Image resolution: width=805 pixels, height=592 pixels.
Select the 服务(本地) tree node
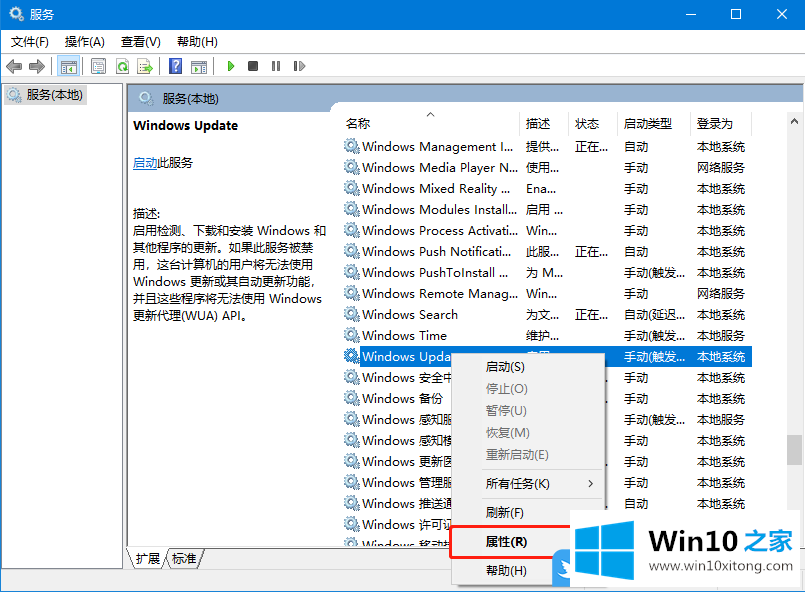pyautogui.click(x=45, y=95)
